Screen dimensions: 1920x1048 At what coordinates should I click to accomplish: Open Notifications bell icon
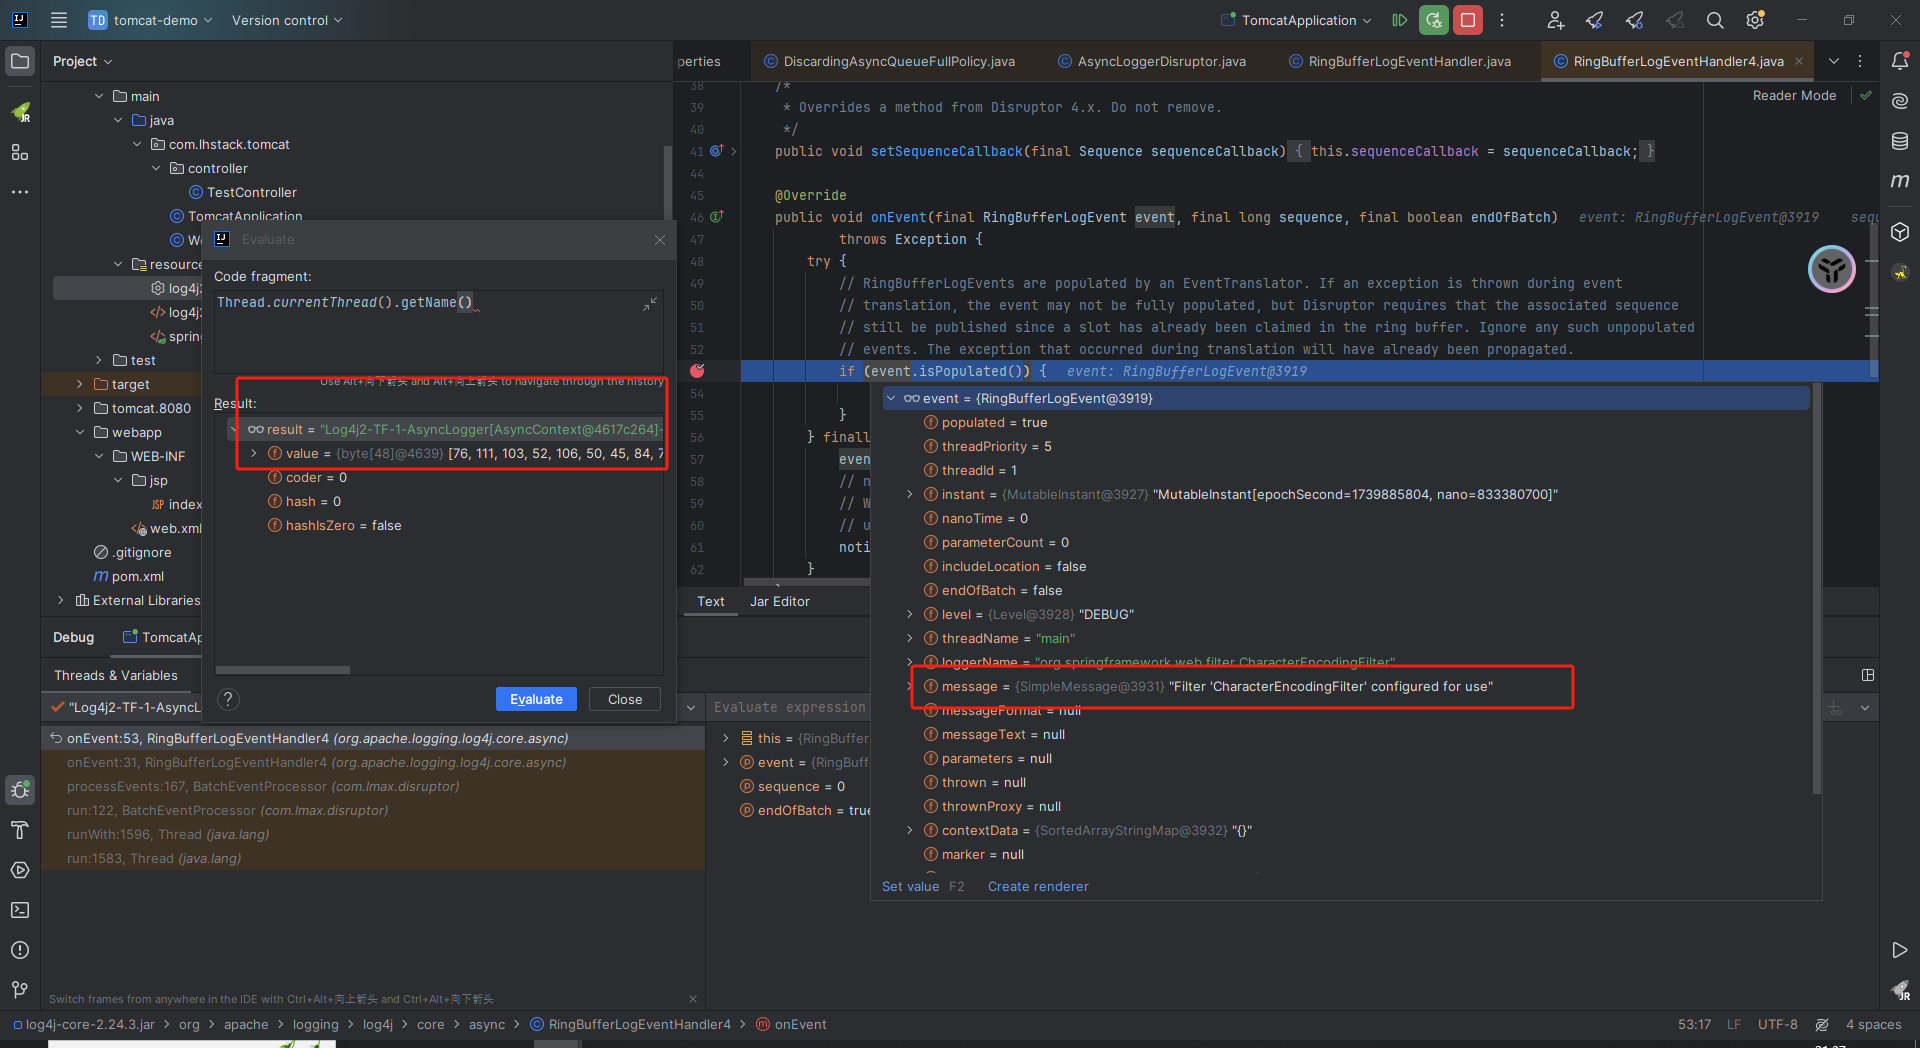(x=1900, y=61)
